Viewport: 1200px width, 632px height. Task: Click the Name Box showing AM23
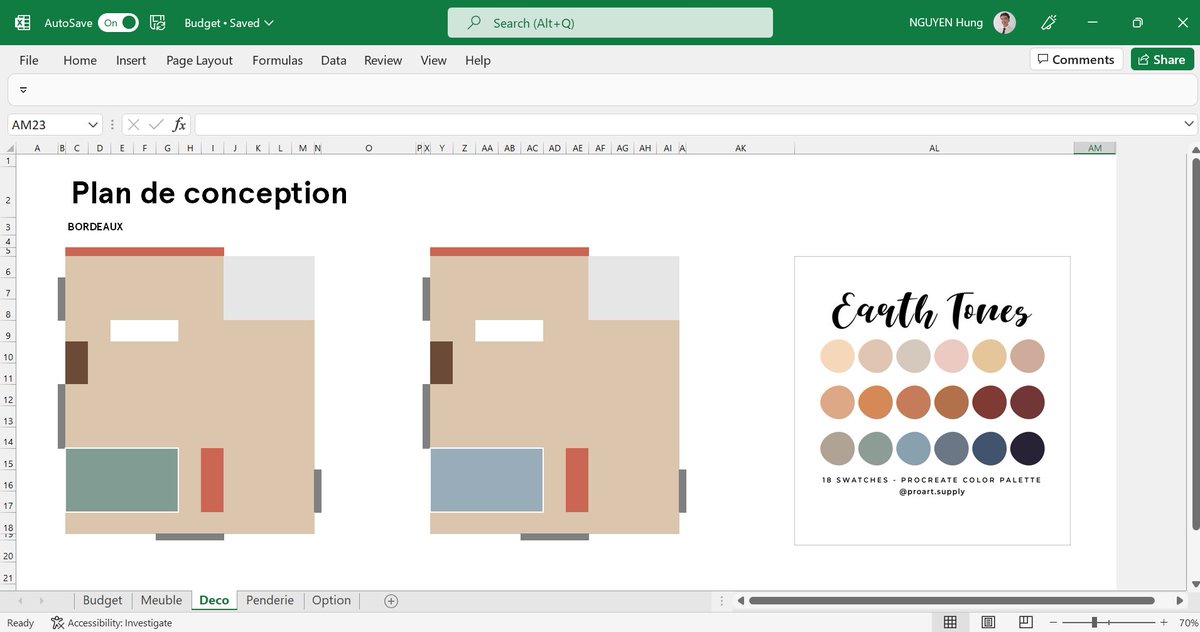pos(47,124)
